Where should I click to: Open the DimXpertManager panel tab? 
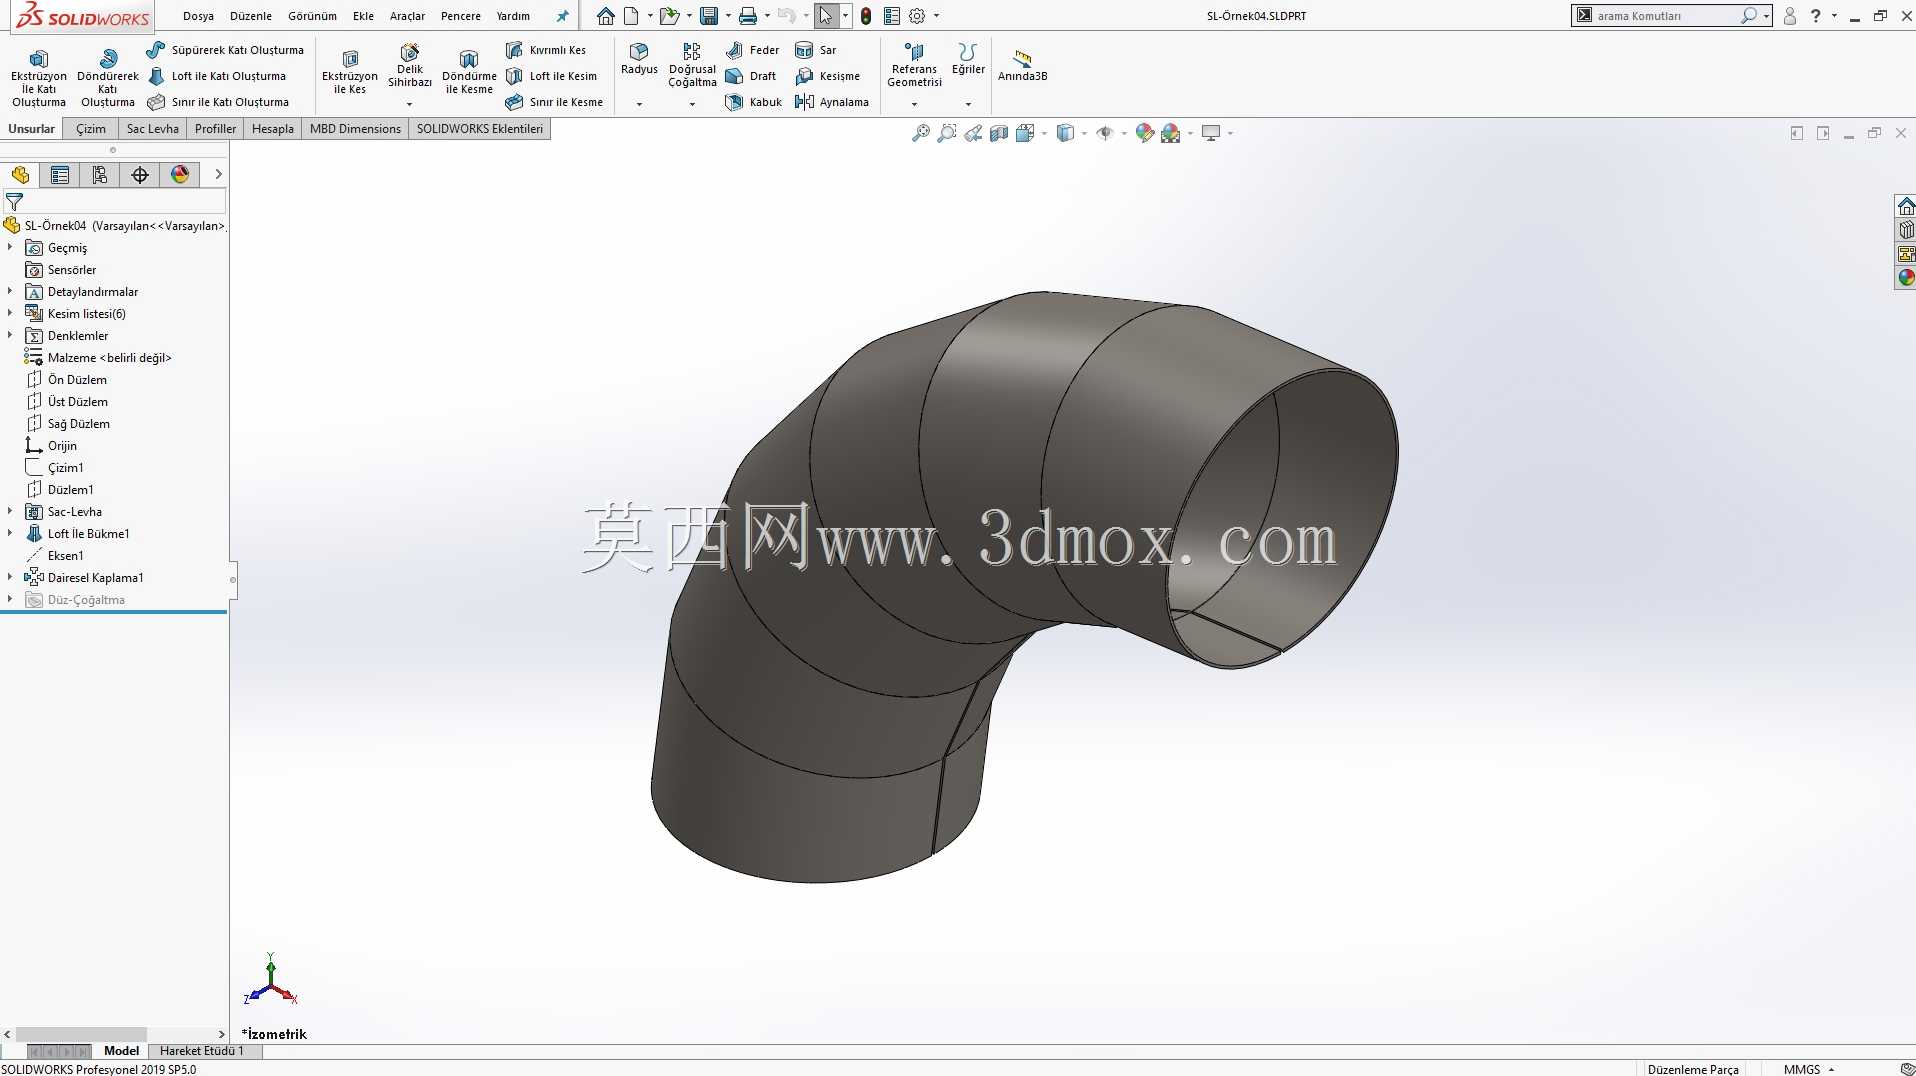click(x=140, y=175)
